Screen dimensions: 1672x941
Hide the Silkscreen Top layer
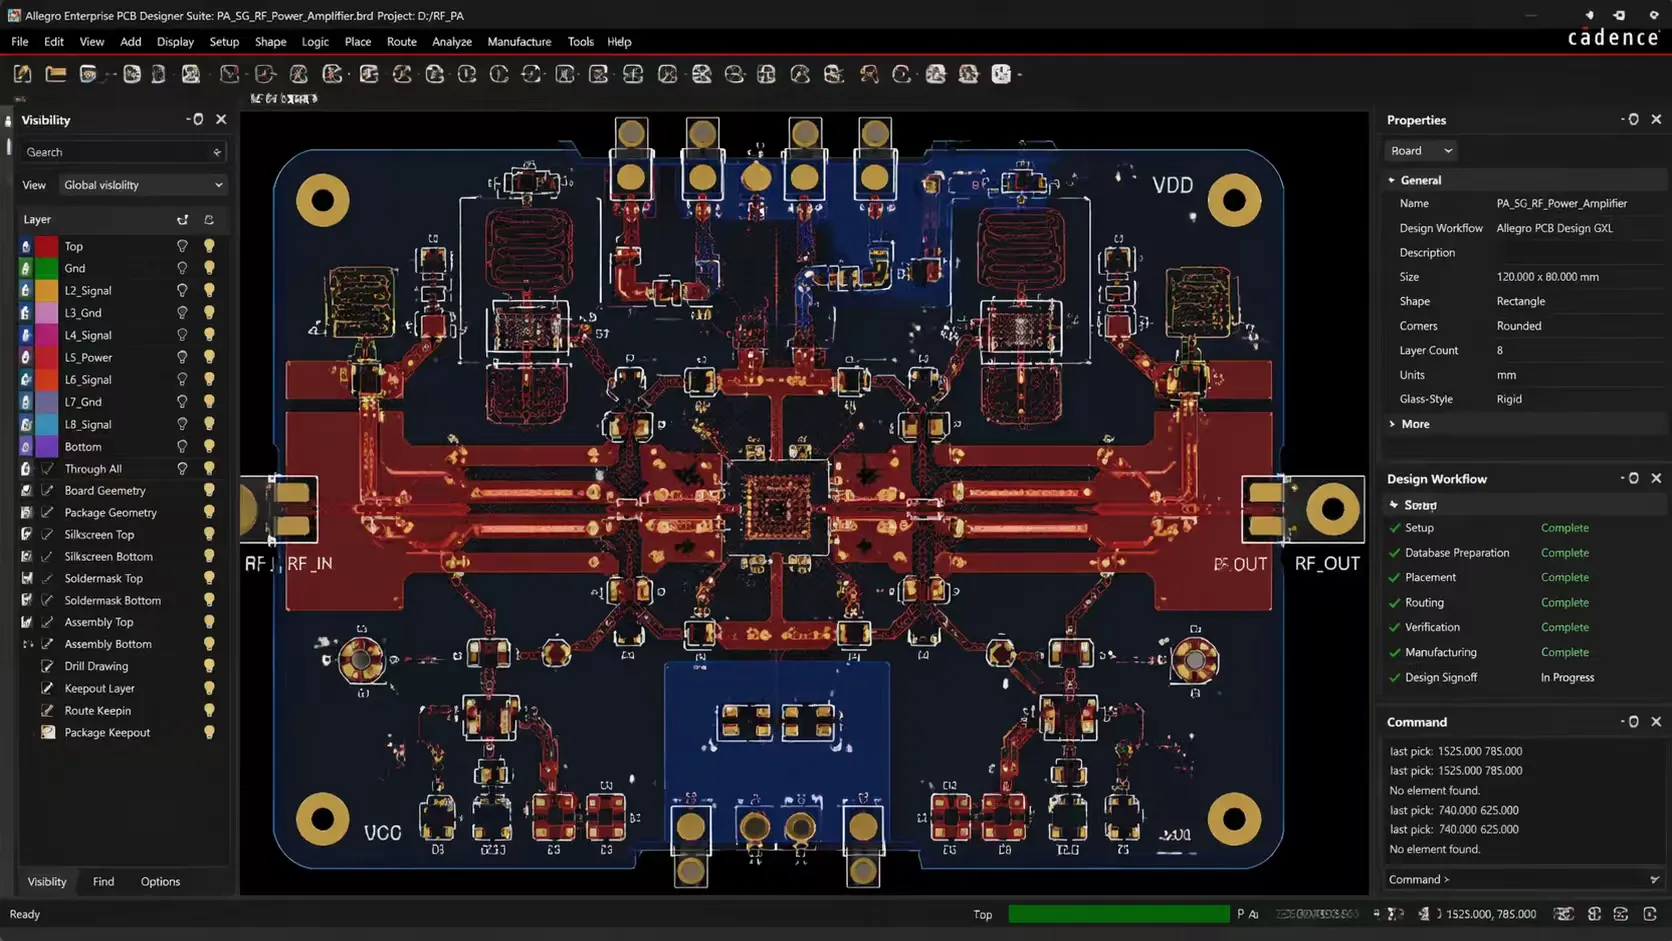[208, 534]
